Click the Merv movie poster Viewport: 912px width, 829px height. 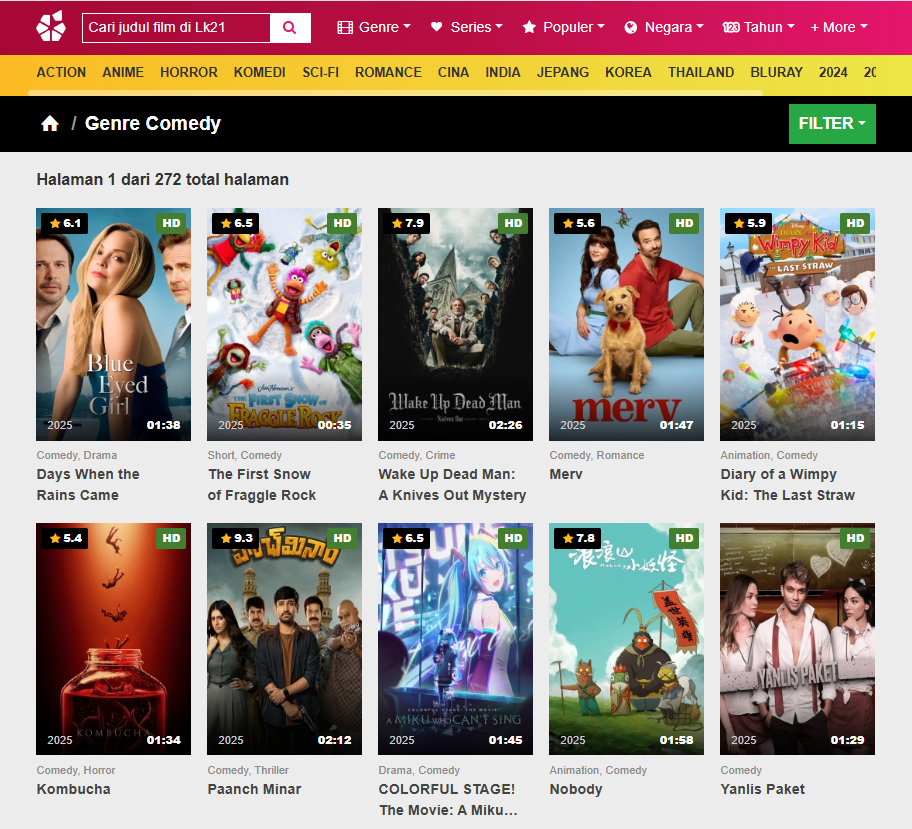pyautogui.click(x=626, y=324)
